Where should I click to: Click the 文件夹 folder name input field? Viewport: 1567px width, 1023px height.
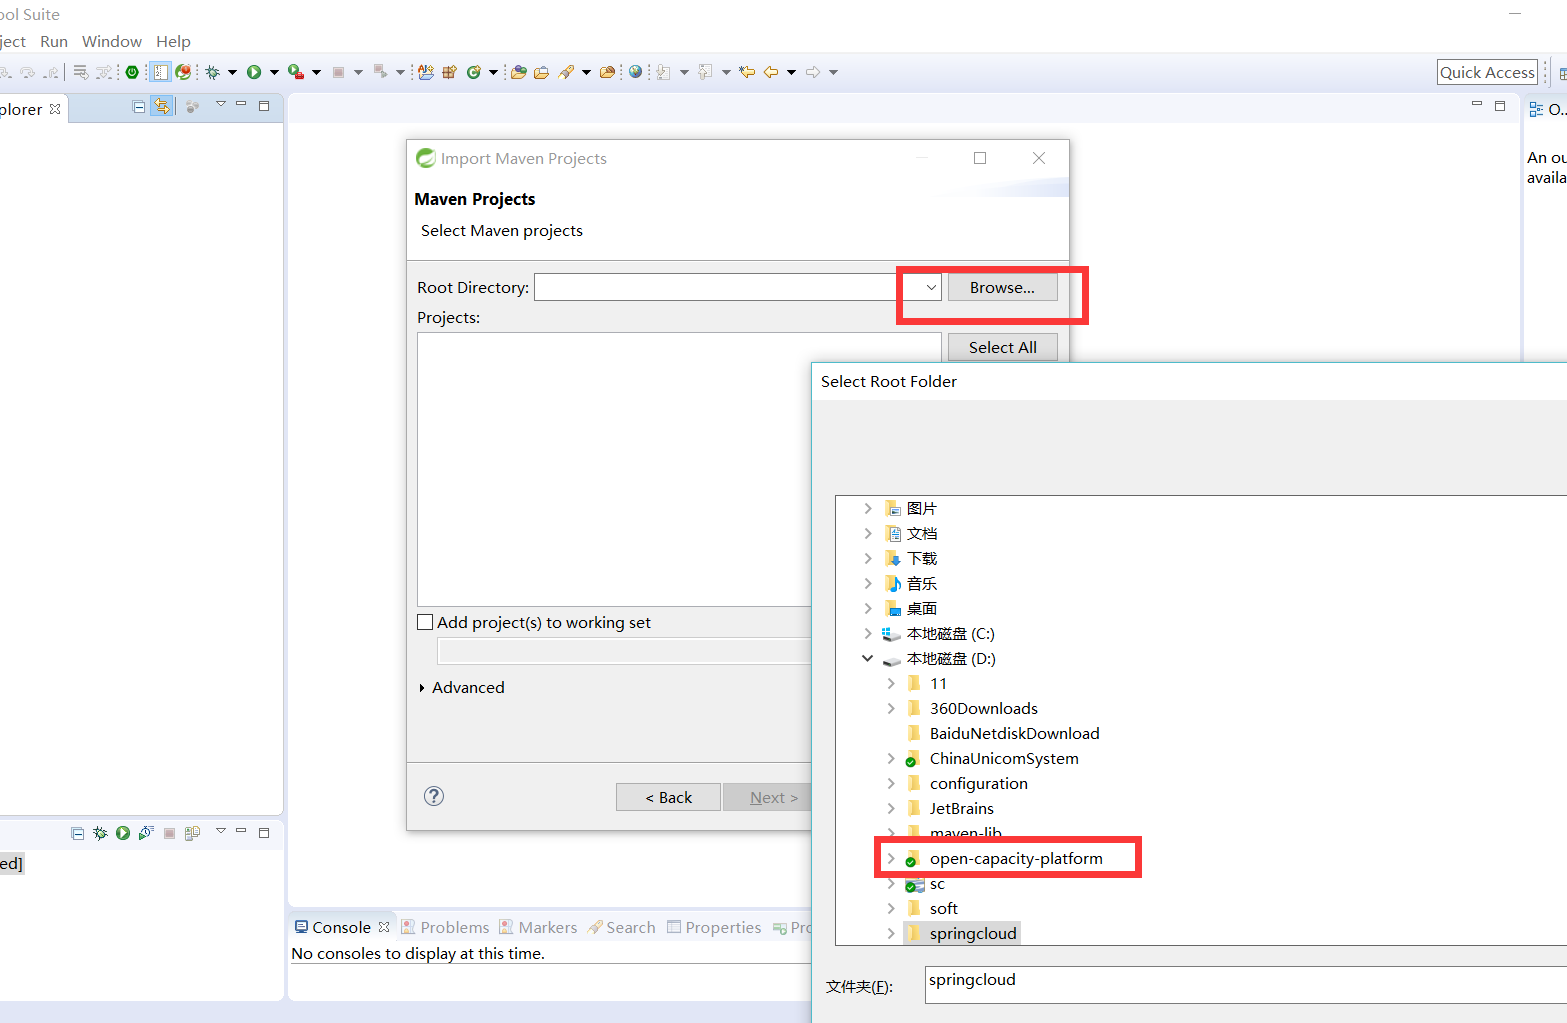pos(1246,985)
